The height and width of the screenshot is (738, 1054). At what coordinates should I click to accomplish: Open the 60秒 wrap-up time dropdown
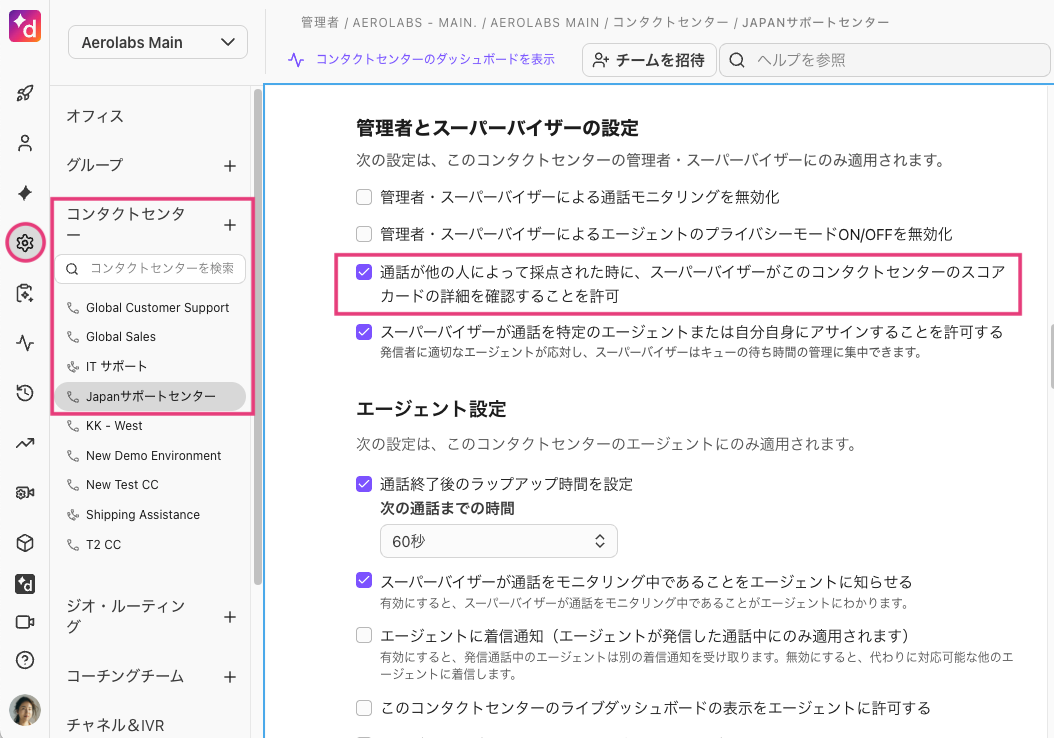(x=499, y=541)
